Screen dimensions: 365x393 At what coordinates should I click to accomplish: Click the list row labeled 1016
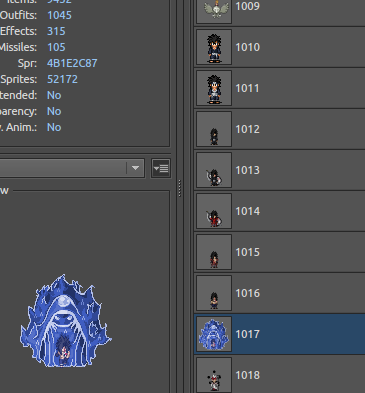point(280,293)
